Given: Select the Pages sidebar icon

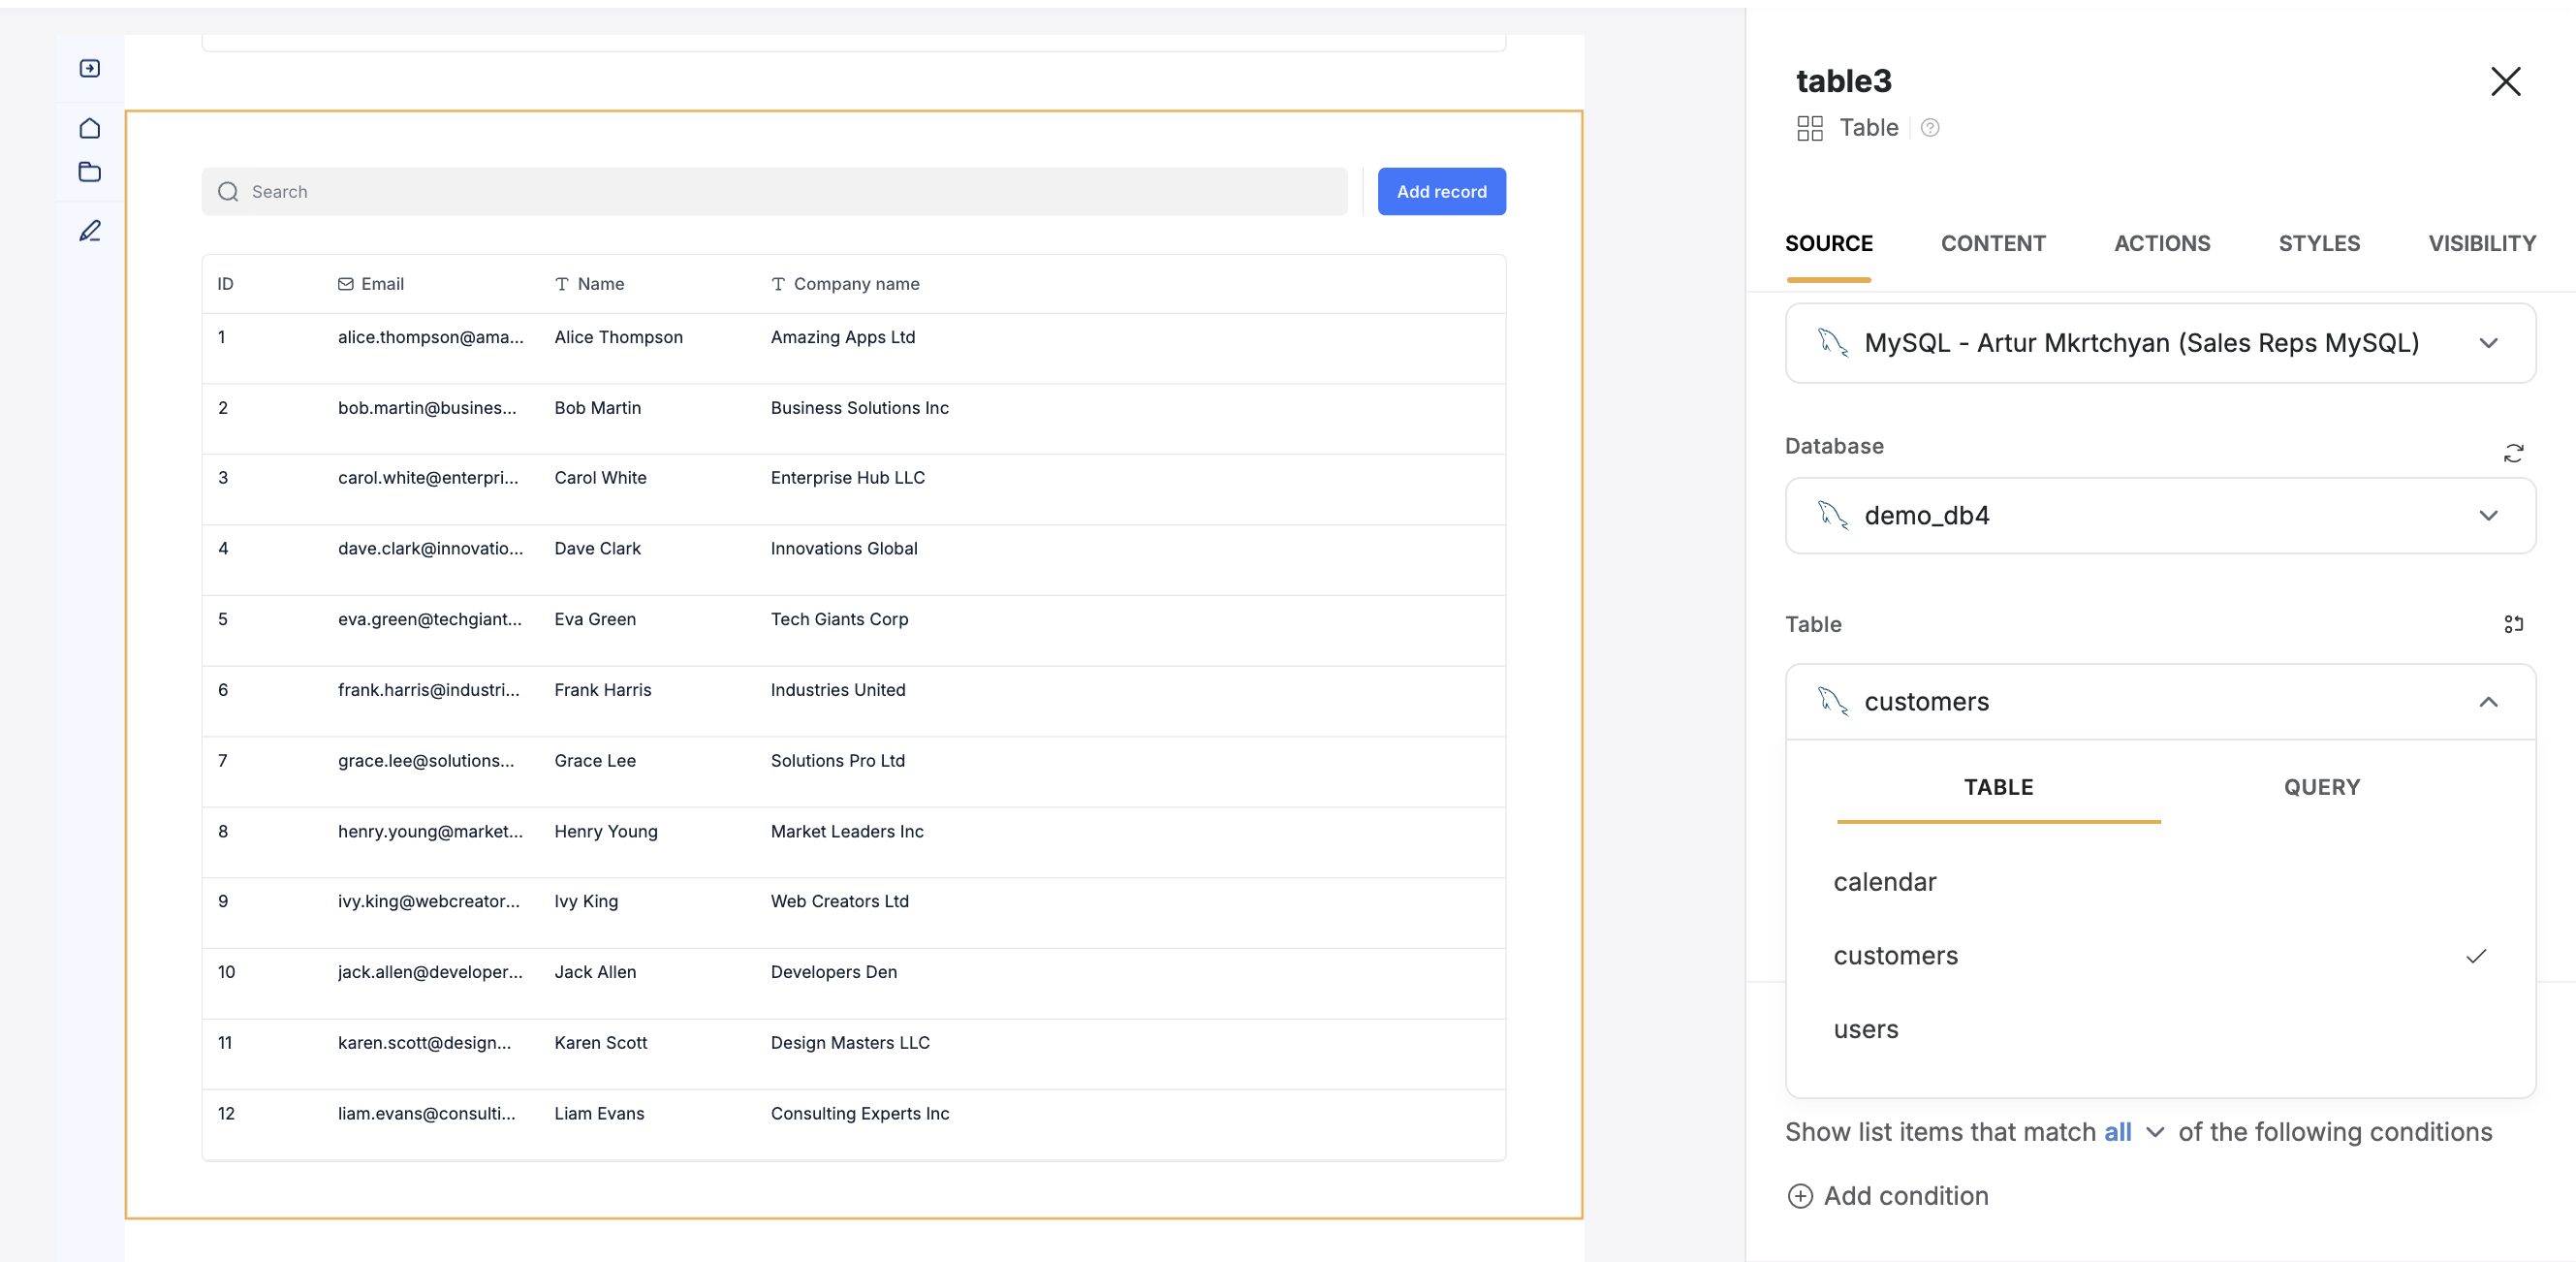Looking at the screenshot, I should tap(89, 67).
